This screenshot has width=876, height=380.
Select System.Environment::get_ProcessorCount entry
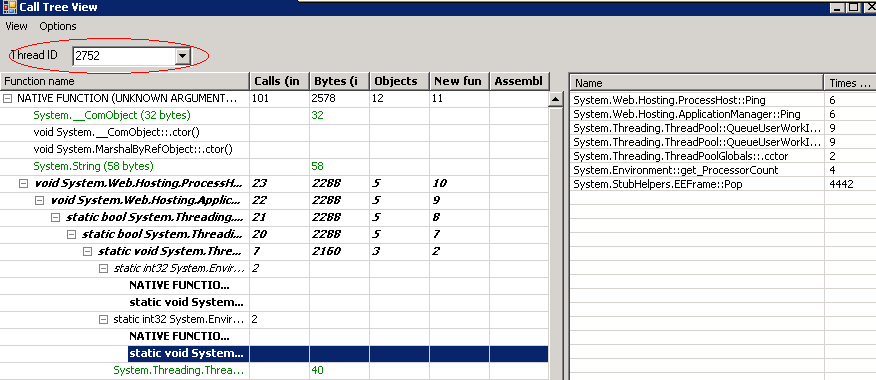click(x=675, y=170)
